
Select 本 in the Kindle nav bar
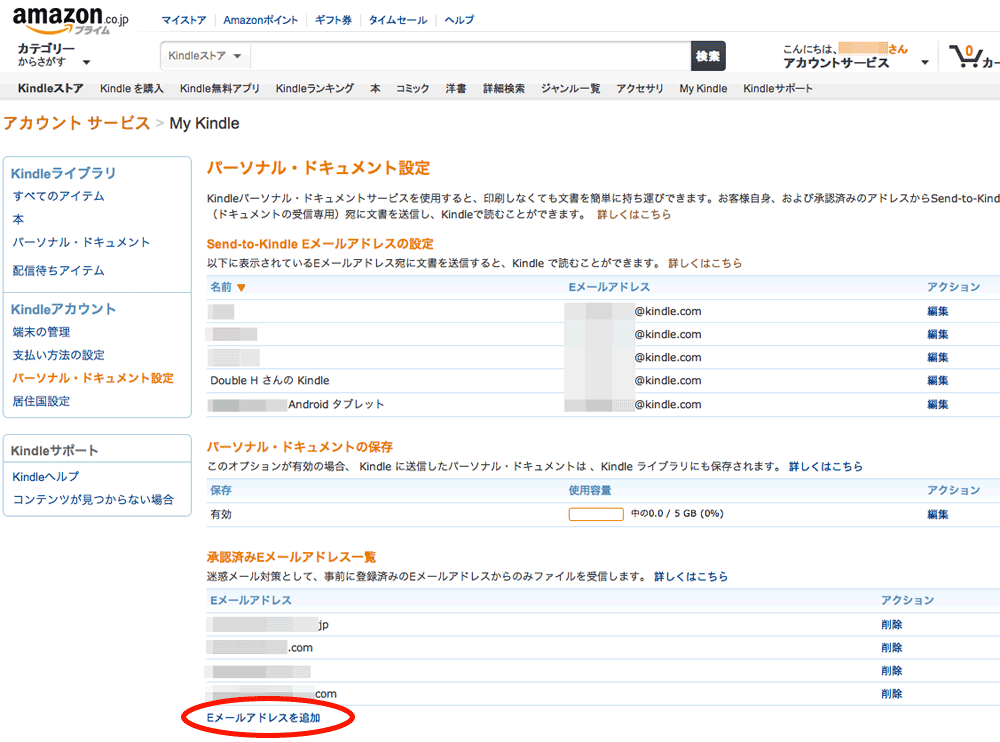(x=375, y=89)
